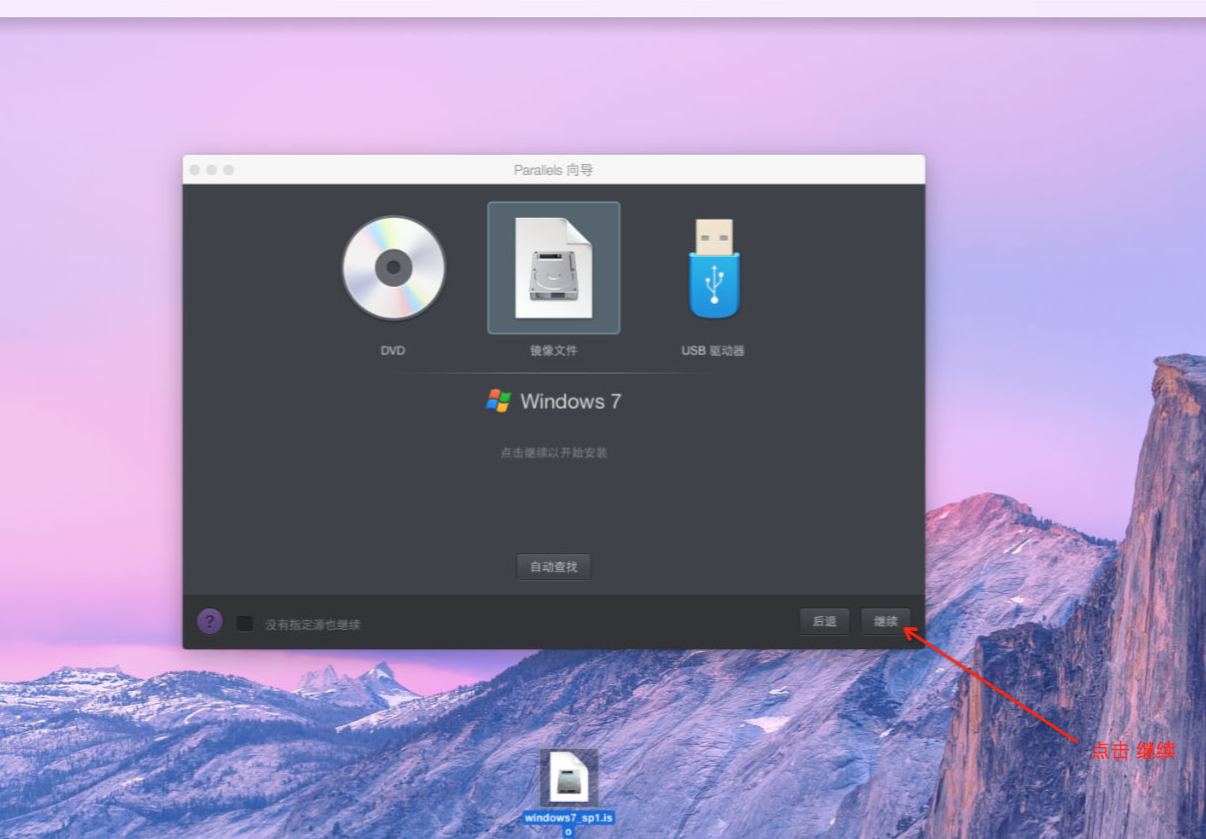
Task: Click the Windows 7 logo icon
Action: pyautogui.click(x=498, y=401)
